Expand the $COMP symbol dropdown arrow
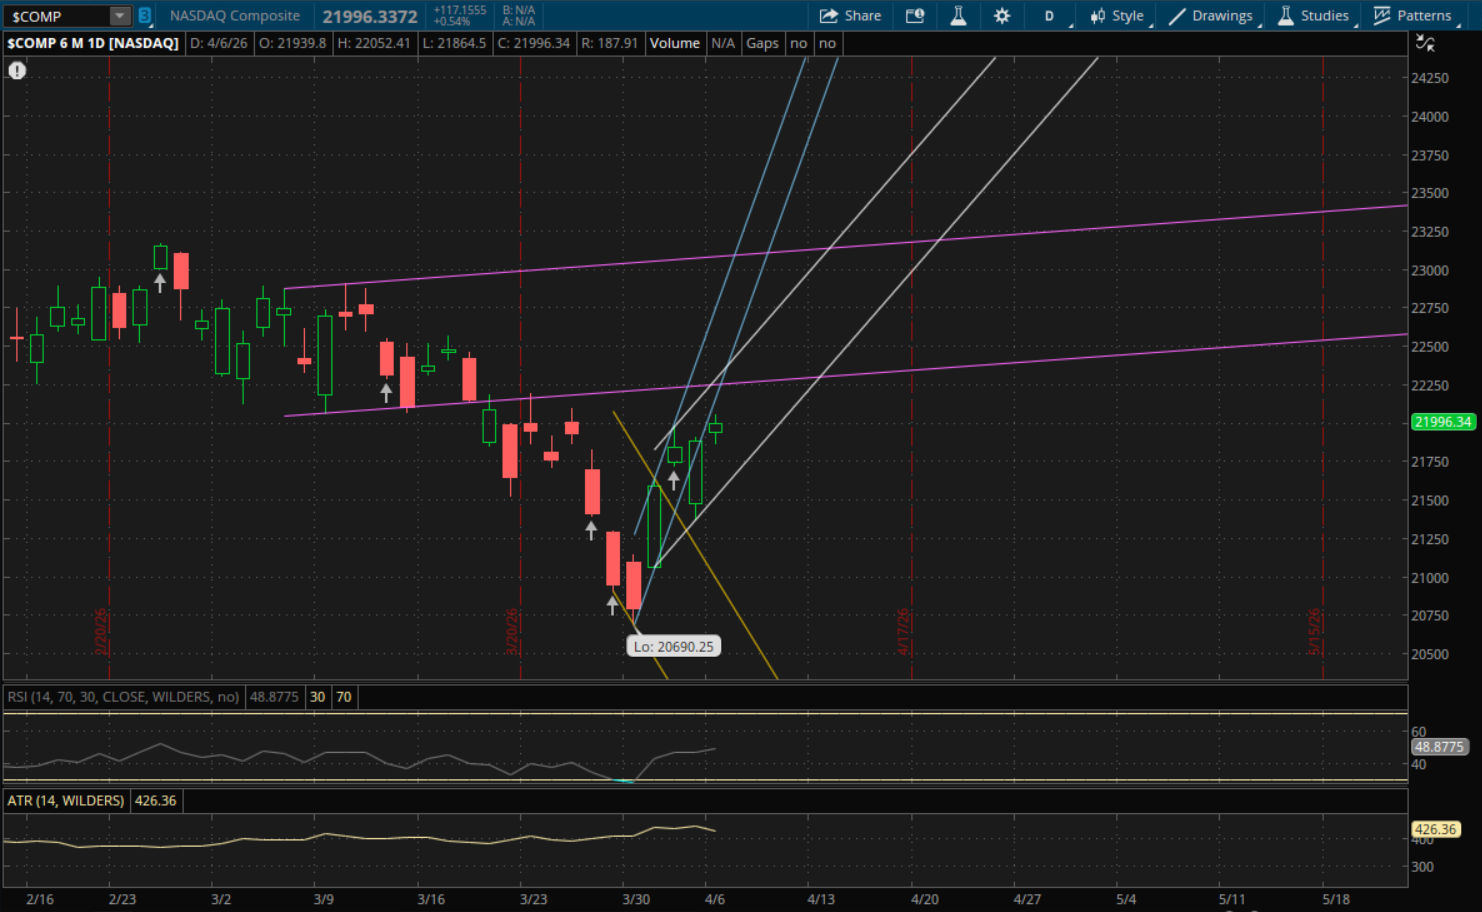This screenshot has height=912, width=1482. click(x=119, y=16)
